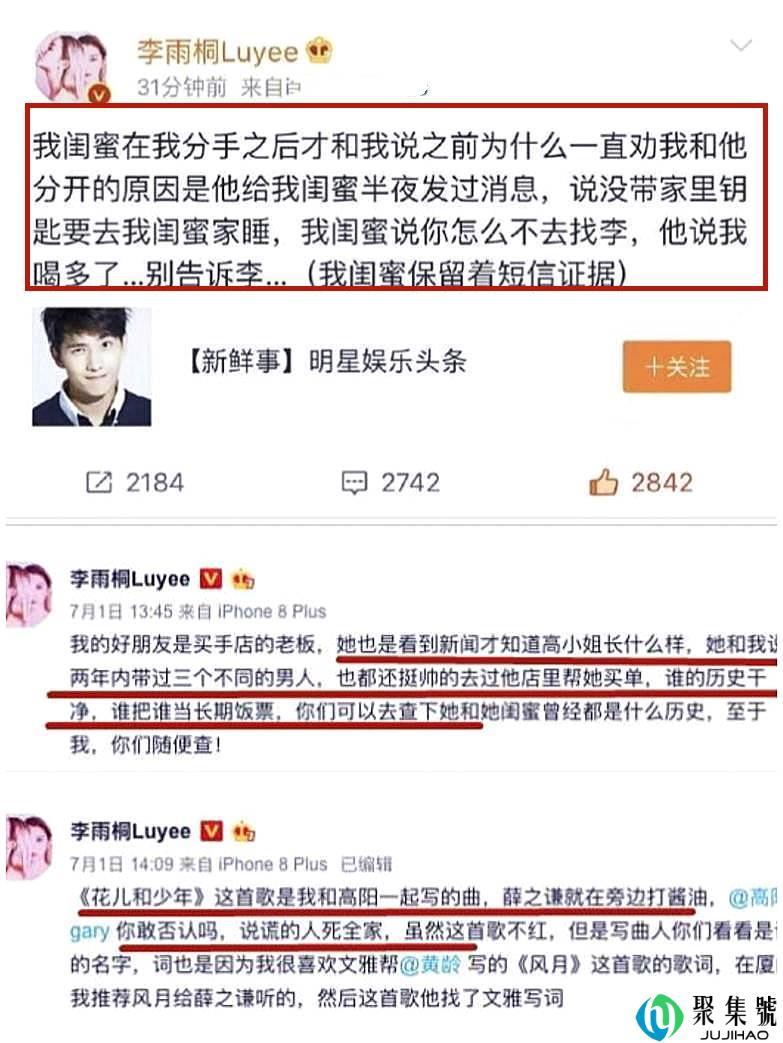Open the top 李雨桐Luyee username
This screenshot has height=1043, width=783.
(218, 52)
